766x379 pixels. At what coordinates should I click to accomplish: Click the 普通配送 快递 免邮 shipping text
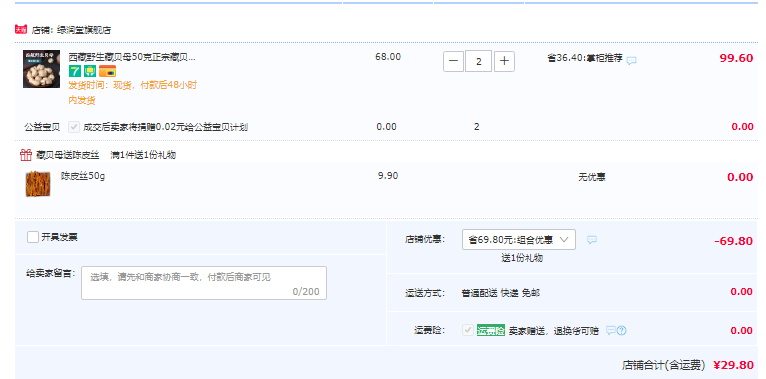(501, 293)
